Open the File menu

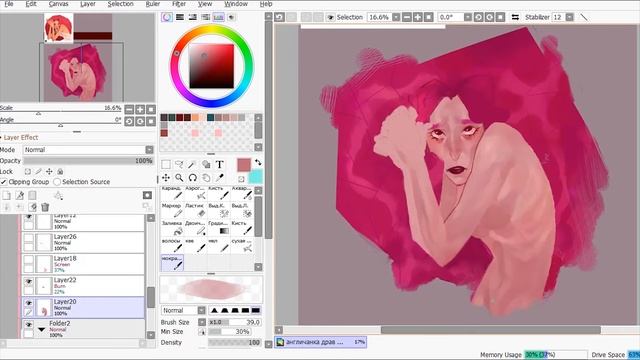click(9, 4)
